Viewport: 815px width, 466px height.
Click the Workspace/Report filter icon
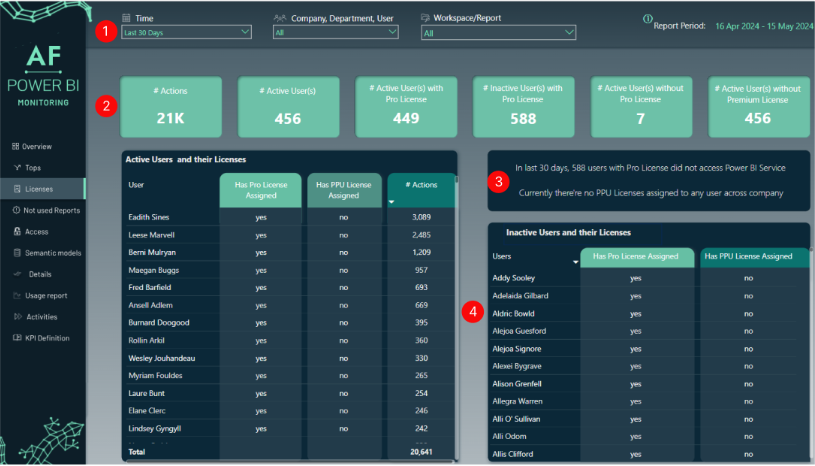pos(425,18)
